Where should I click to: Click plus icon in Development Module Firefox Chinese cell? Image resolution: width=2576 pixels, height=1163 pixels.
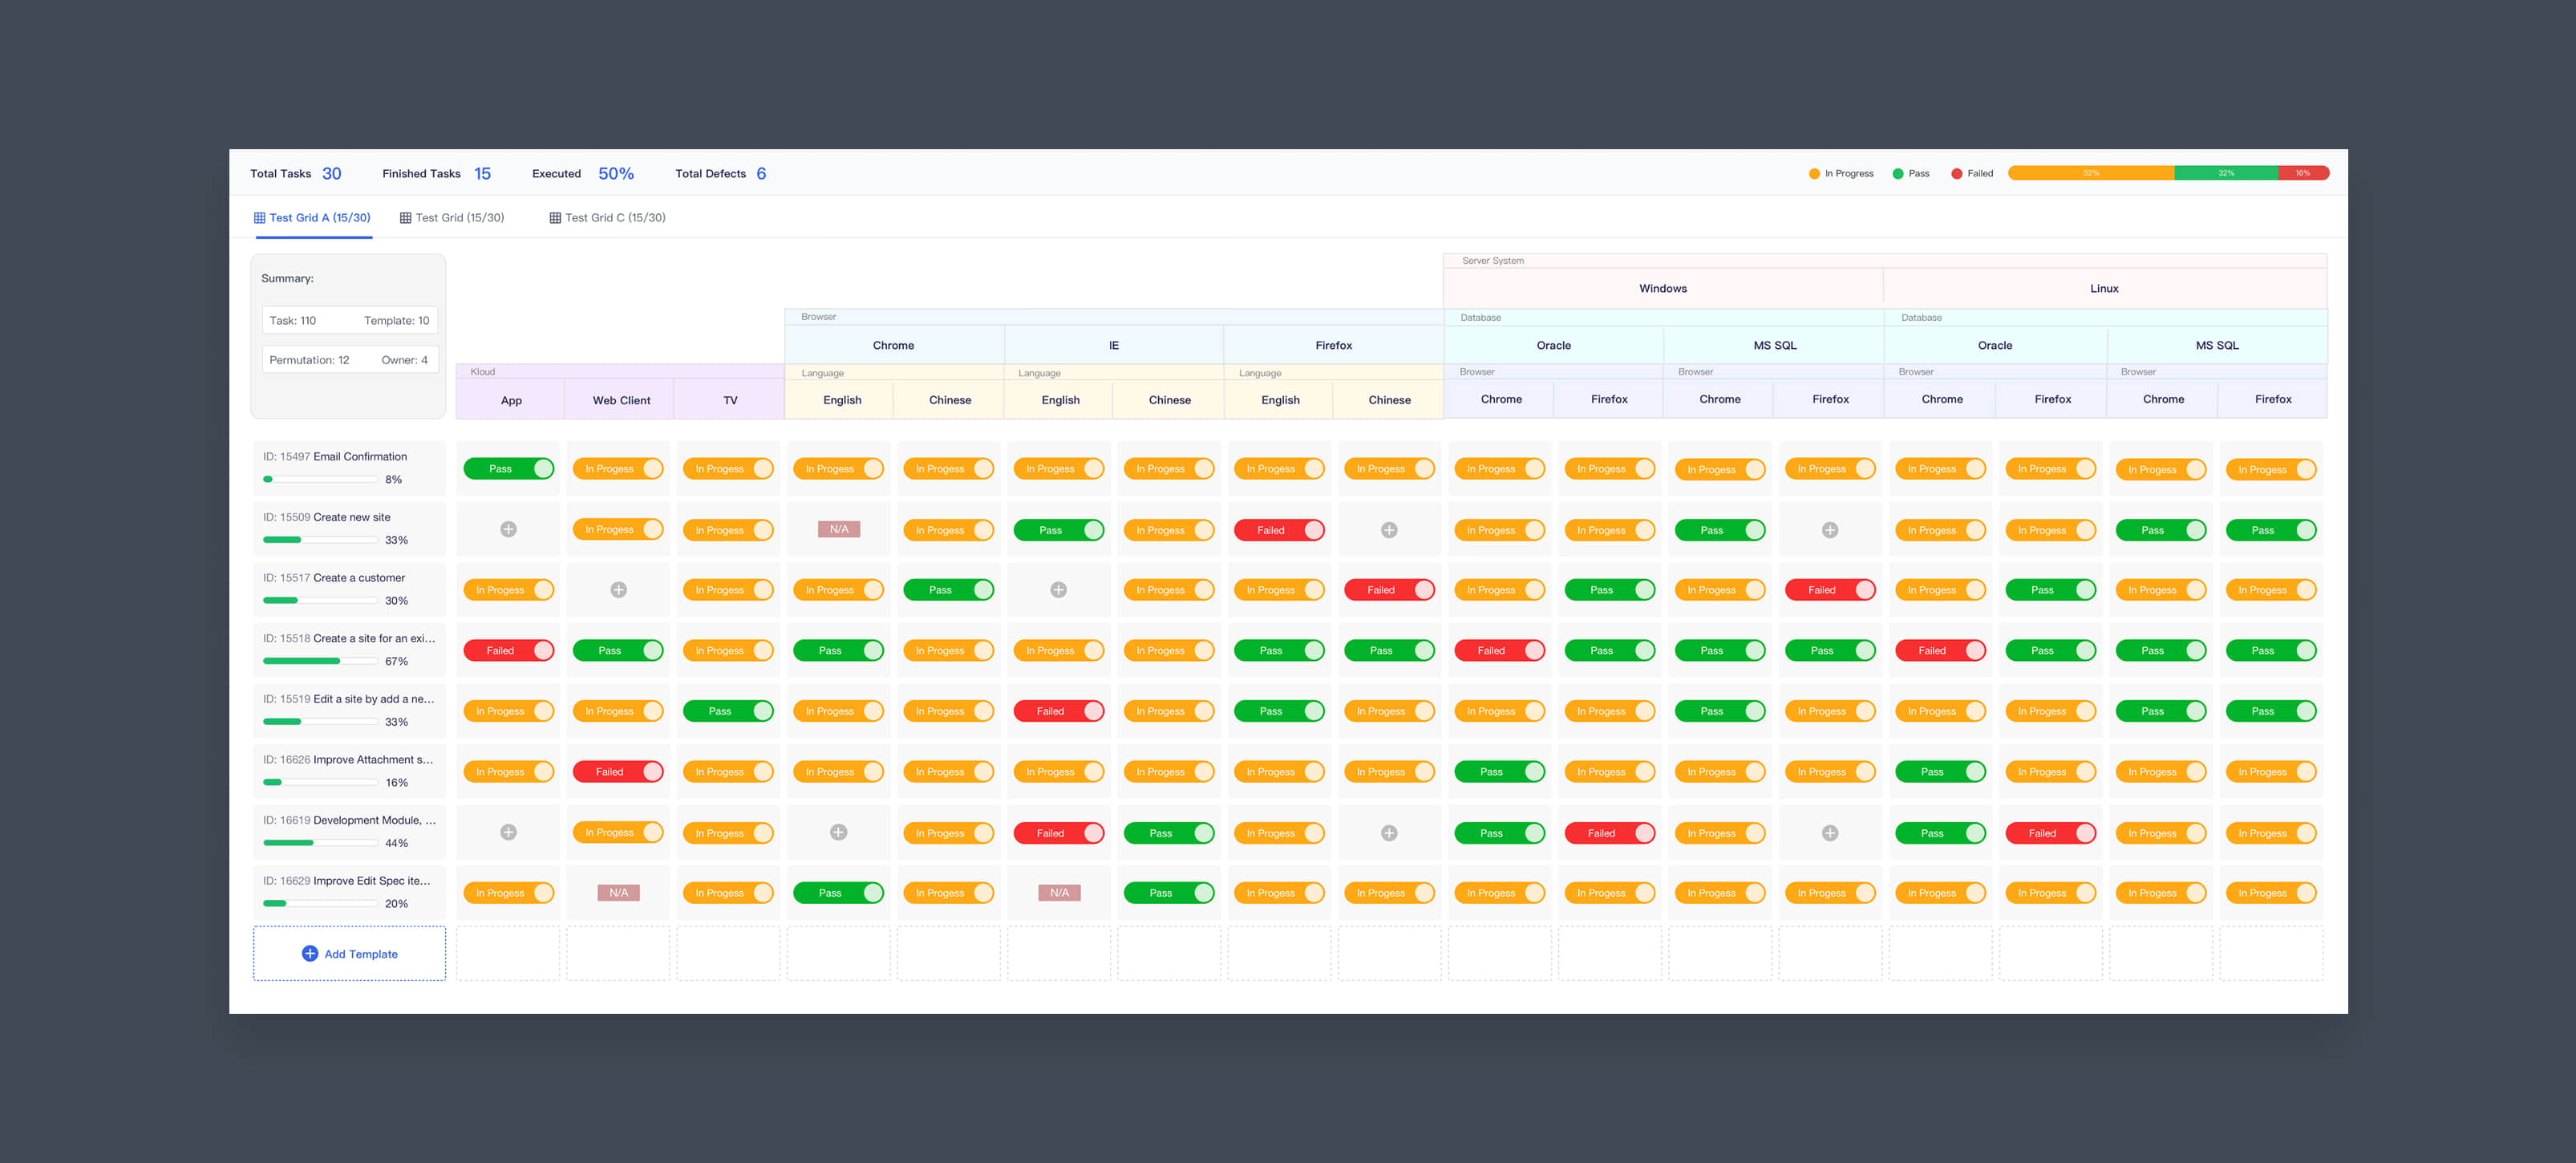pos(1389,833)
